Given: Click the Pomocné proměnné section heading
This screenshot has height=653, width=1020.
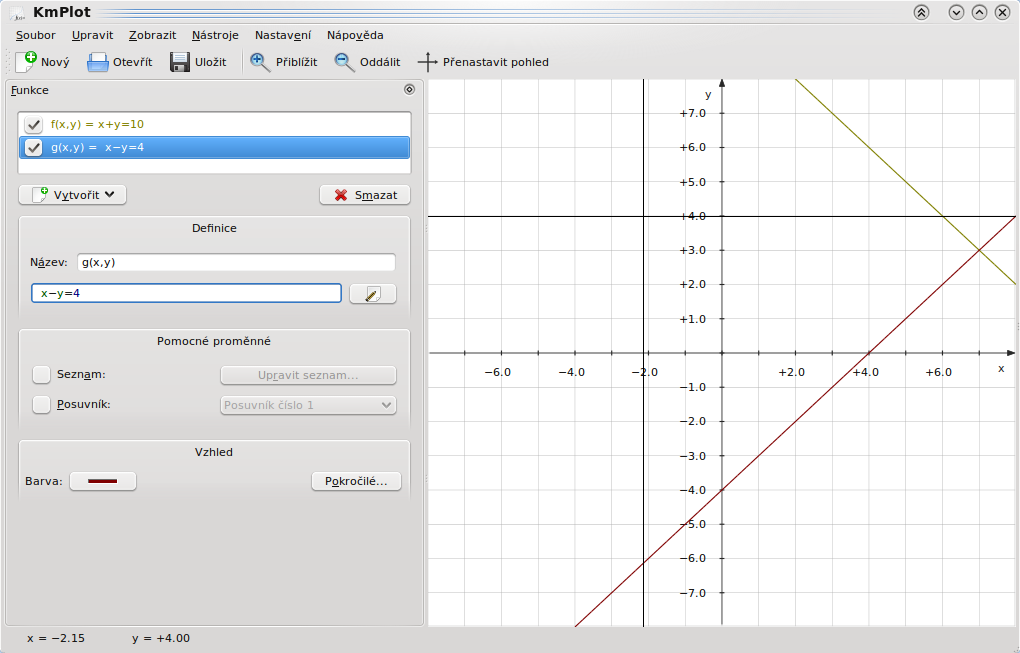Looking at the screenshot, I should click(x=214, y=341).
